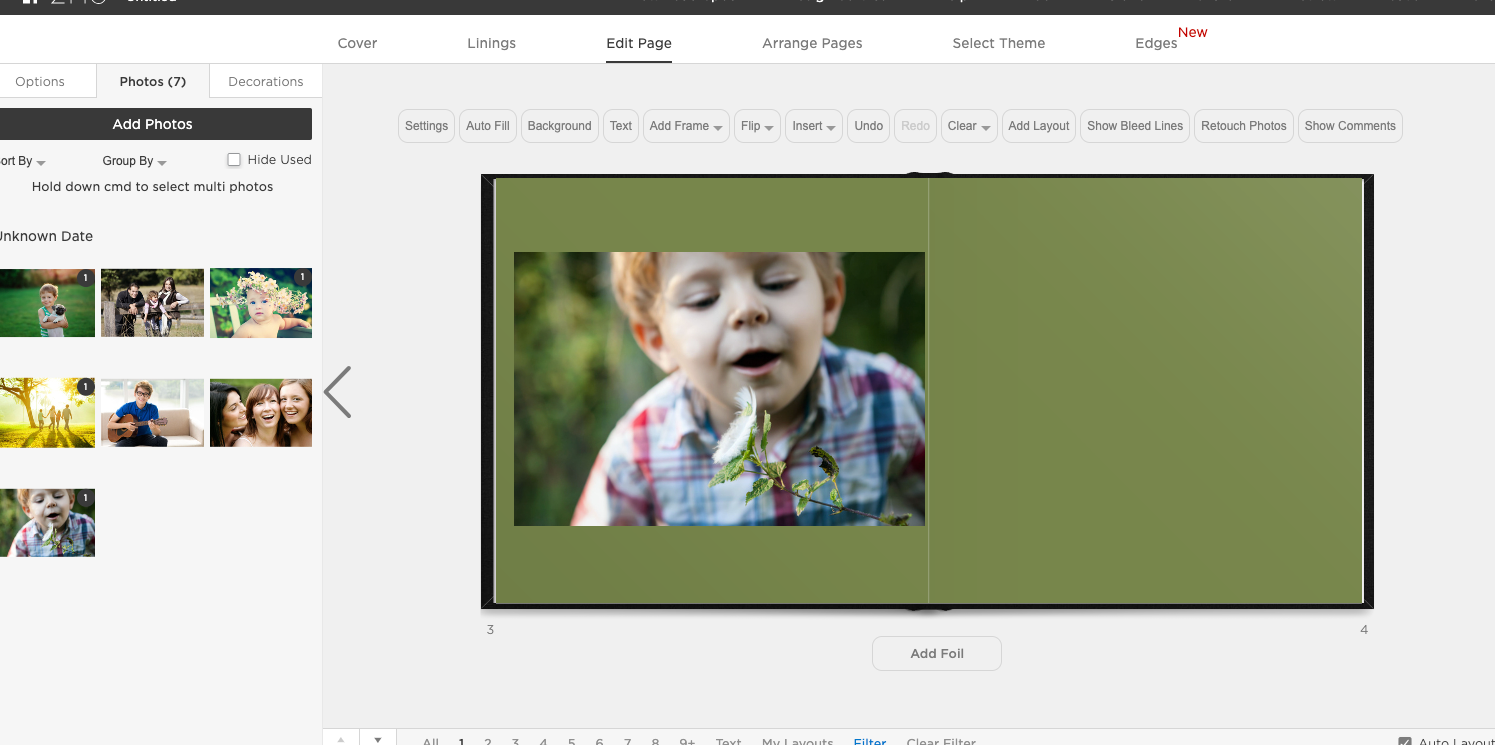Screen dimensions: 1495x745
Task: Select the boy playing guitar thumbnail
Action: (x=152, y=412)
